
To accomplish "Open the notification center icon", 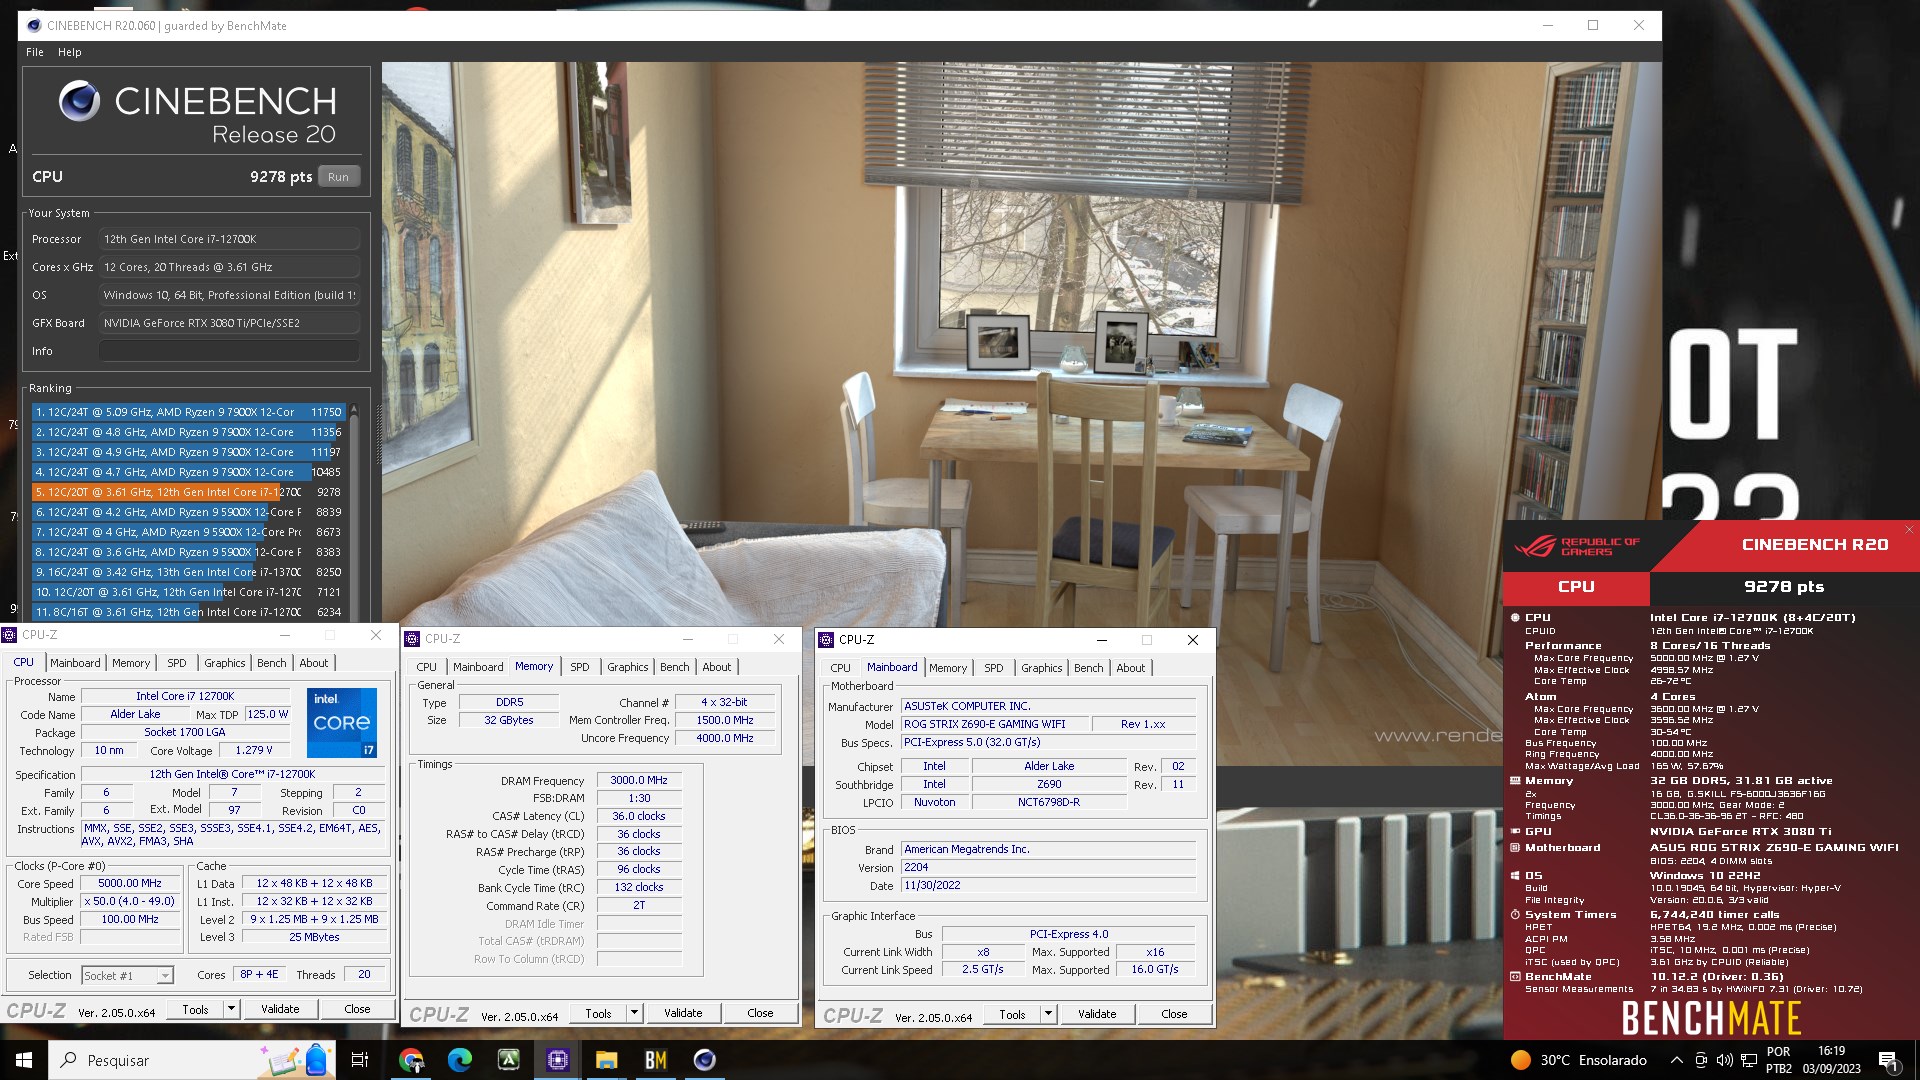I will pos(1888,1060).
